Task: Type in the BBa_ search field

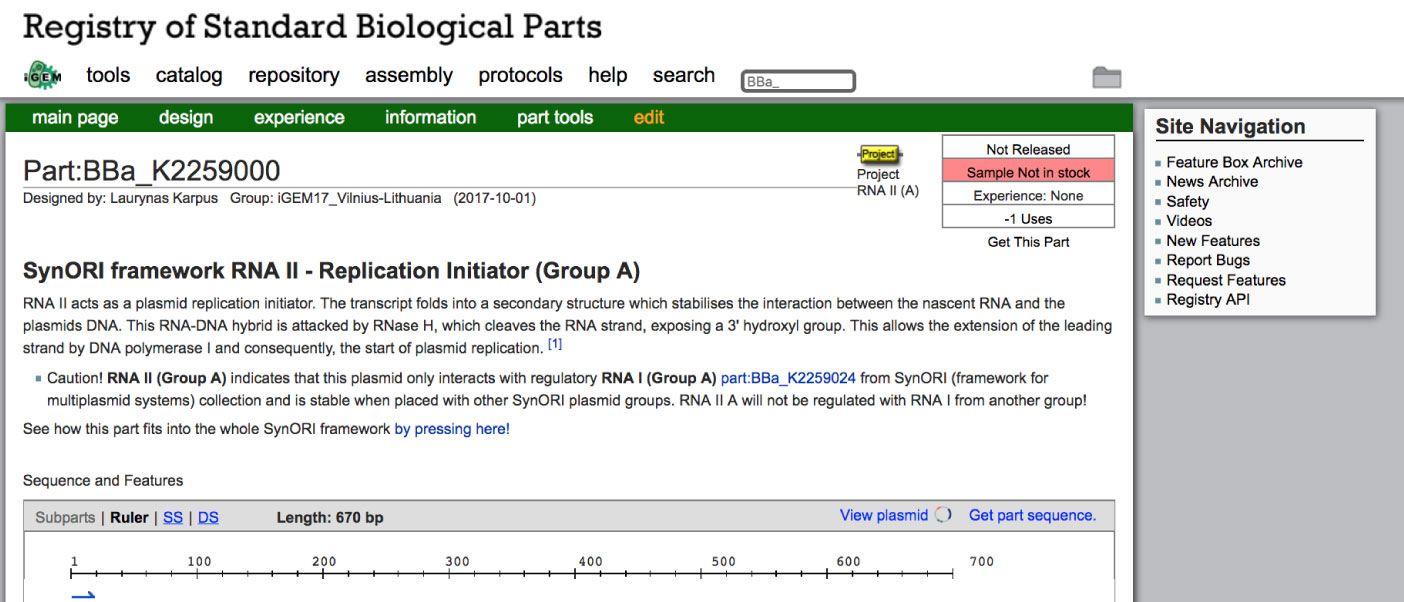Action: click(798, 82)
